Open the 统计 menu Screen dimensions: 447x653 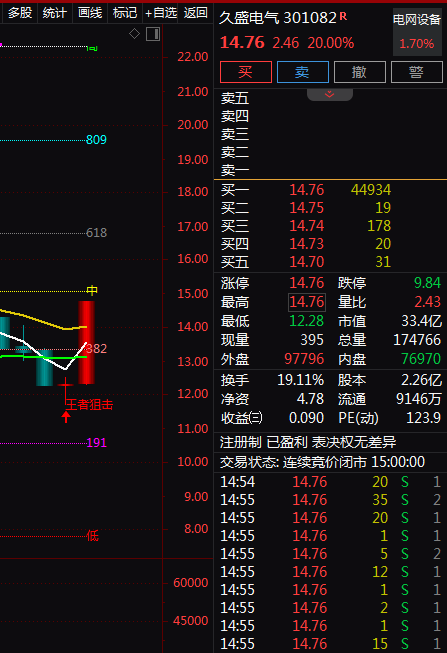55,13
